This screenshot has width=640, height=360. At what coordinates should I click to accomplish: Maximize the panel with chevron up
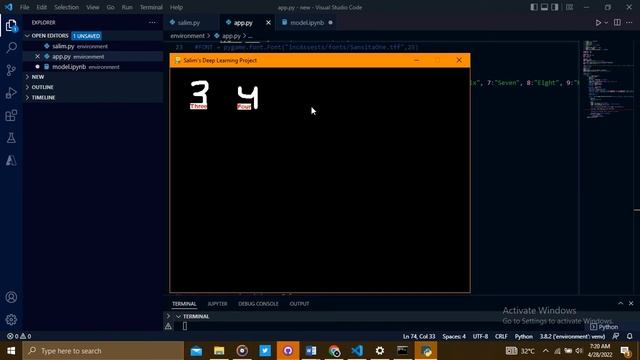pyautogui.click(x=620, y=303)
